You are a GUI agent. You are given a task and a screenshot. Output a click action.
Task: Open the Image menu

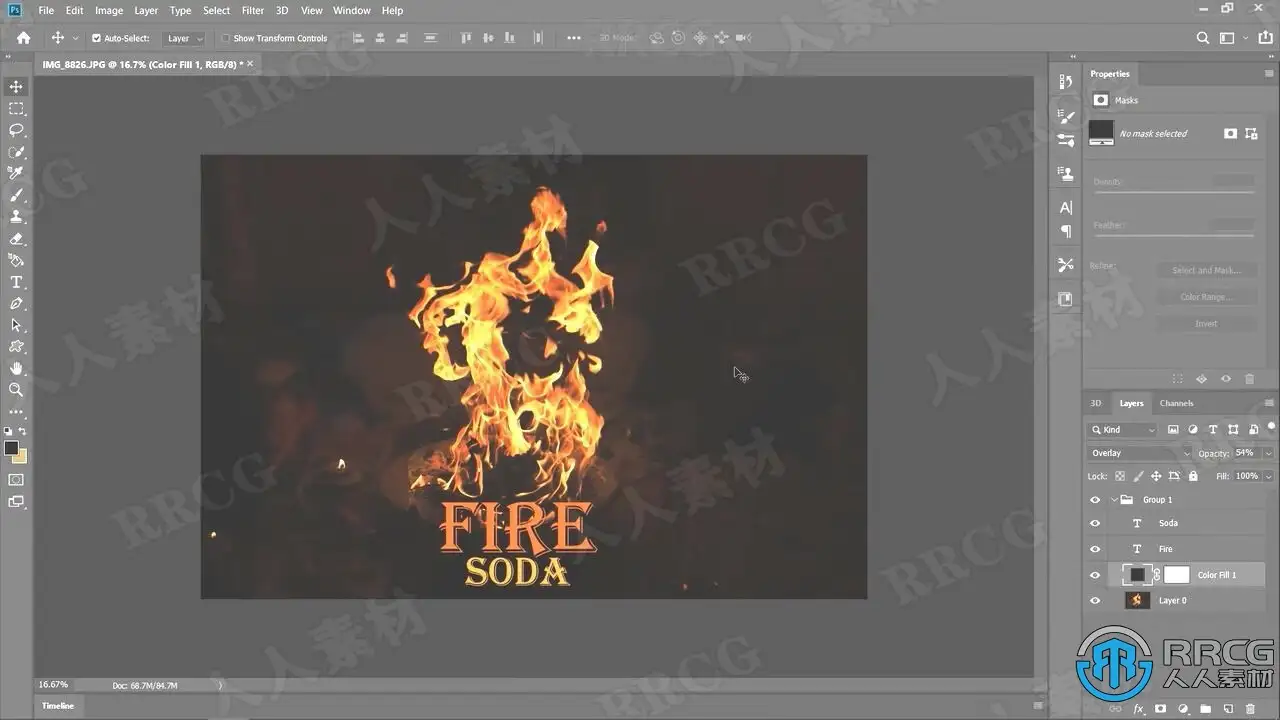[109, 10]
